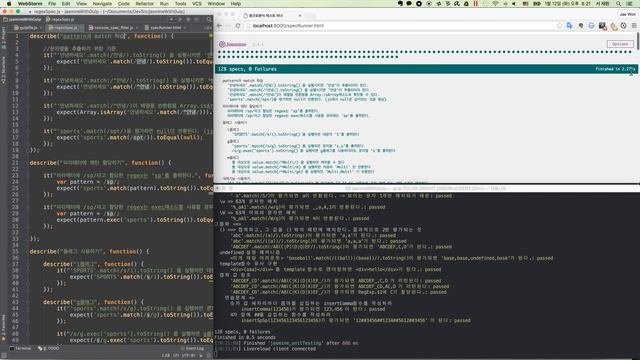
Task: Click the regexSpec.js breadcrumb
Action: (x=60, y=19)
